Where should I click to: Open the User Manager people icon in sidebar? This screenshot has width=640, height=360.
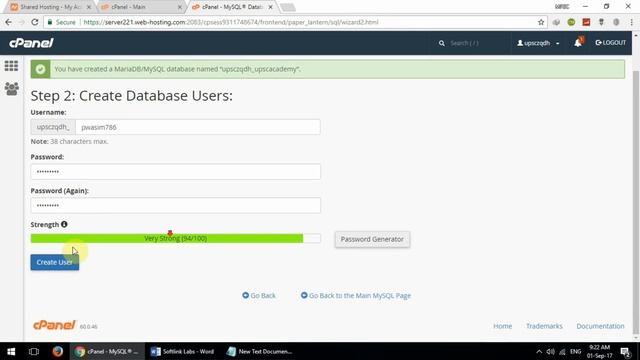pyautogui.click(x=11, y=89)
